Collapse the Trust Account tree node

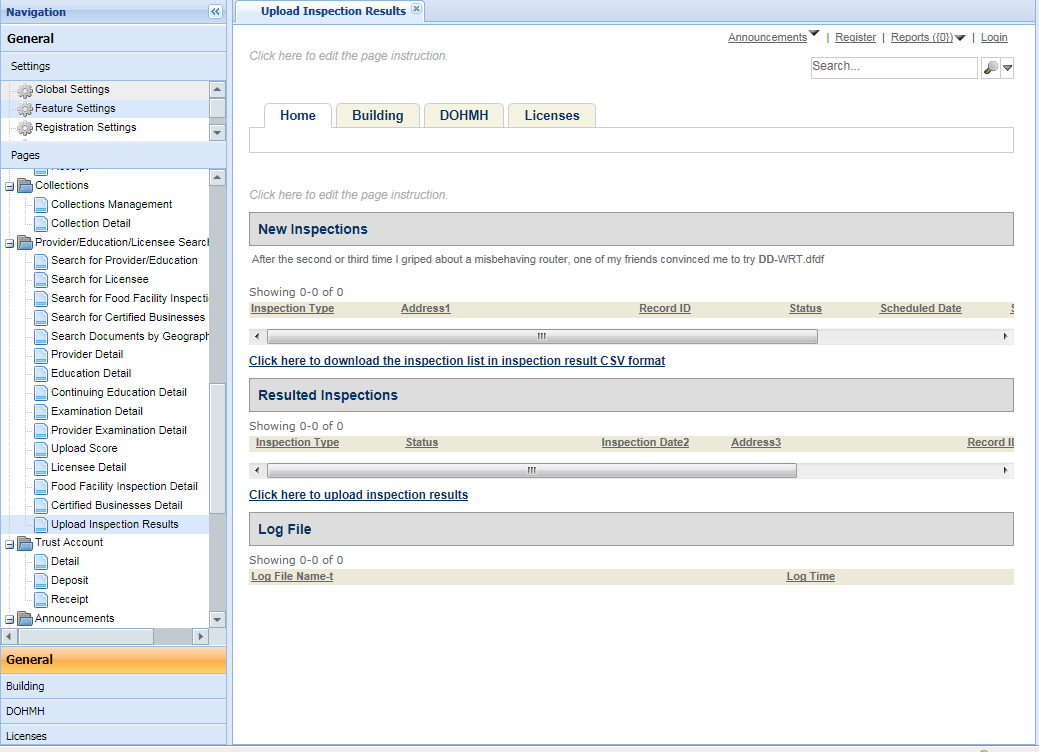10,543
